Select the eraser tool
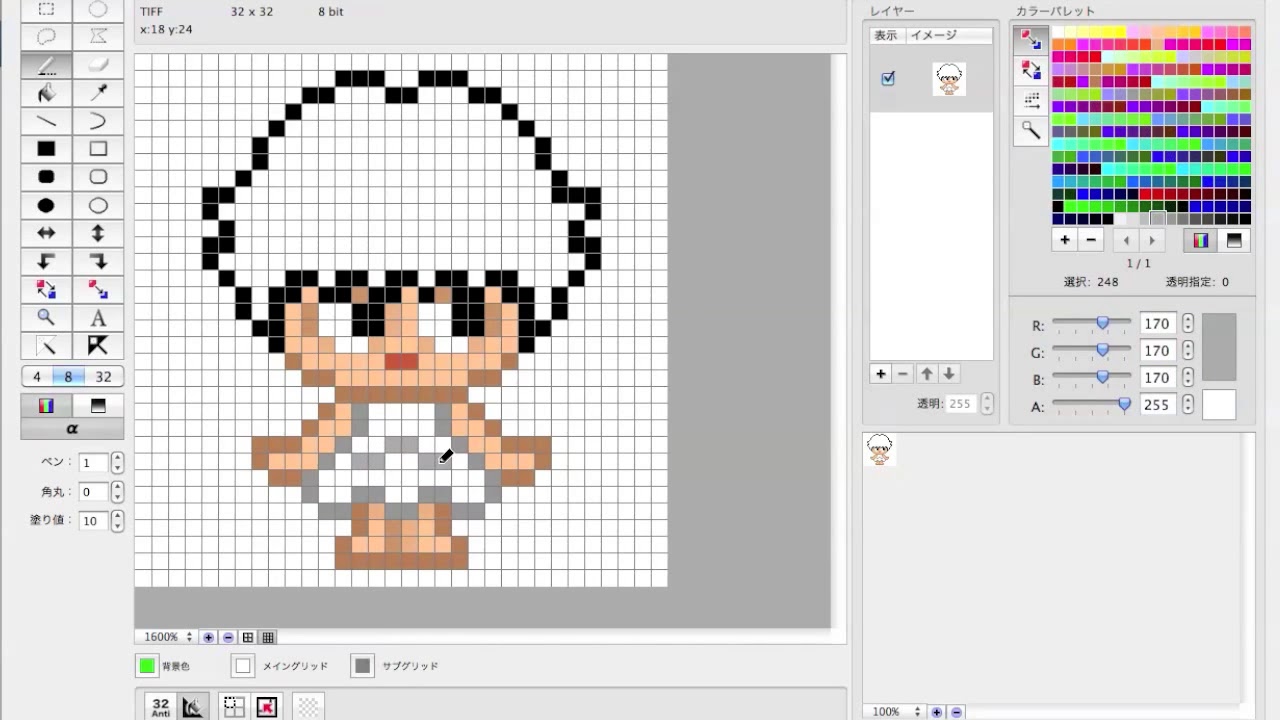1280x720 pixels. point(98,65)
